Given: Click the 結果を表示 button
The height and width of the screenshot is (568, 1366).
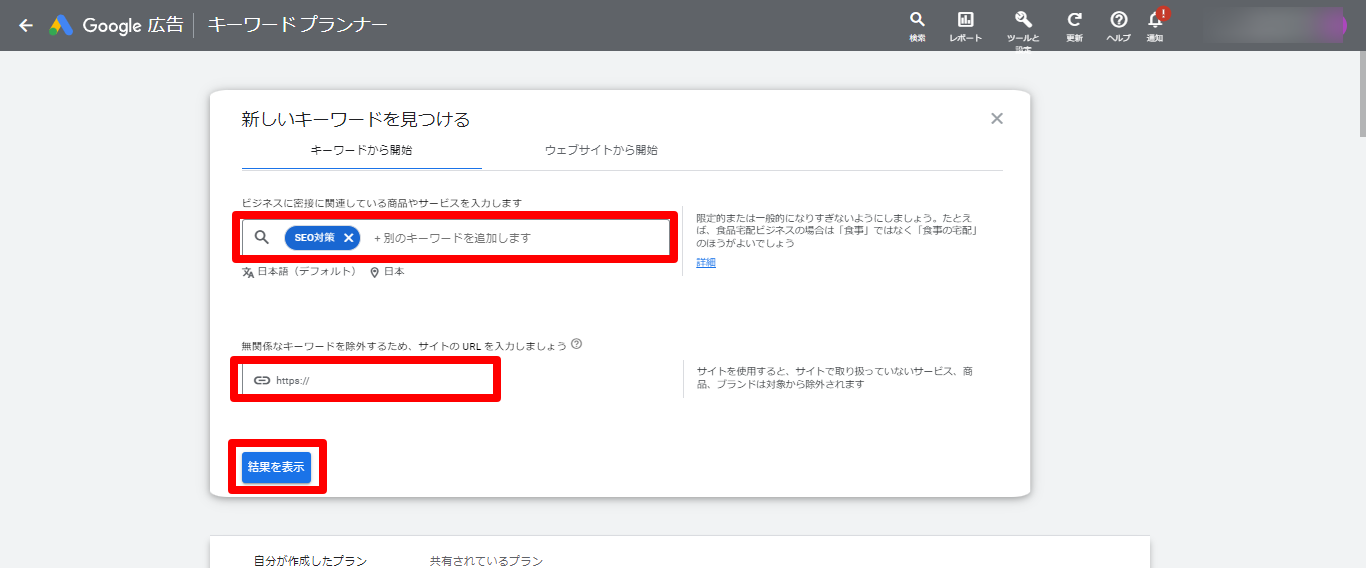Looking at the screenshot, I should coord(276,467).
